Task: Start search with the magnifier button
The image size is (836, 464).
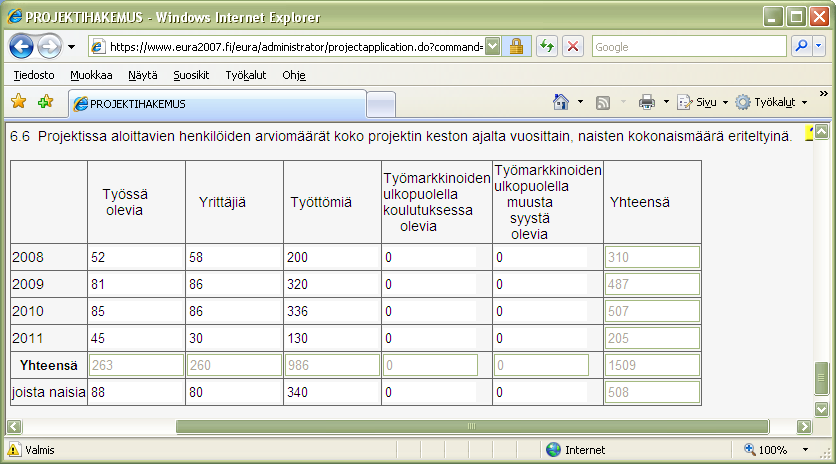Action: (801, 46)
